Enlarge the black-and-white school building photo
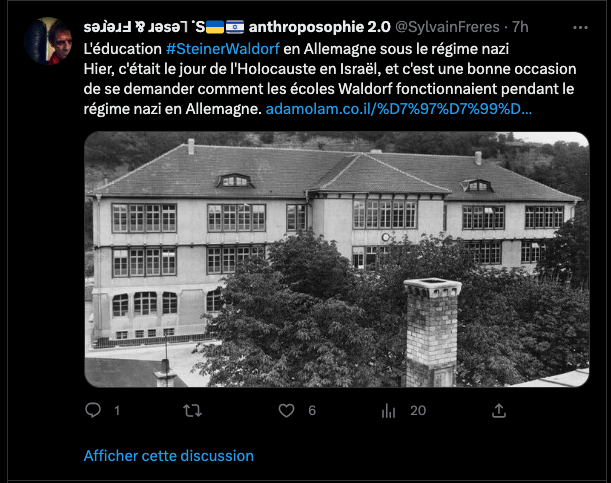The image size is (611, 483). tap(337, 259)
